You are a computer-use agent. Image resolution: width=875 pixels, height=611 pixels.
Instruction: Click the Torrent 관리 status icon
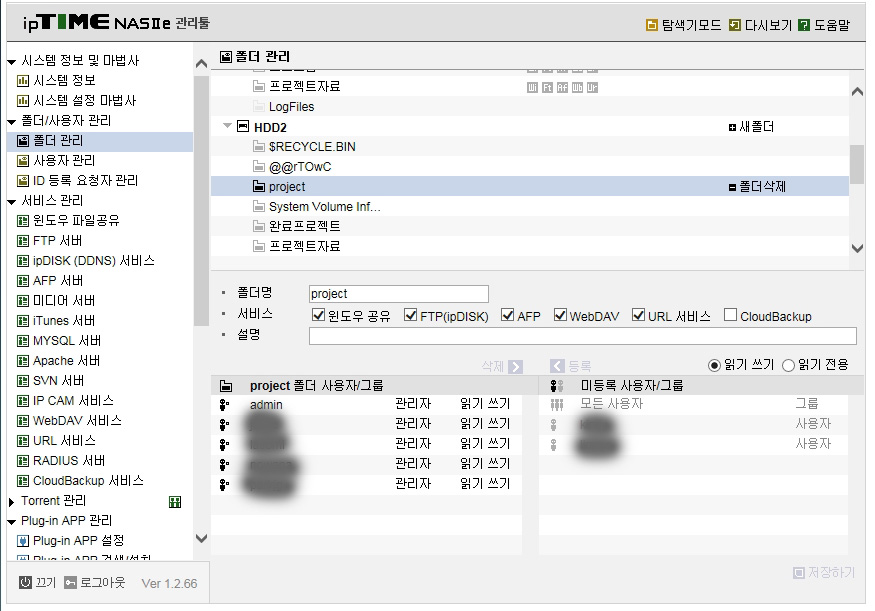175,502
